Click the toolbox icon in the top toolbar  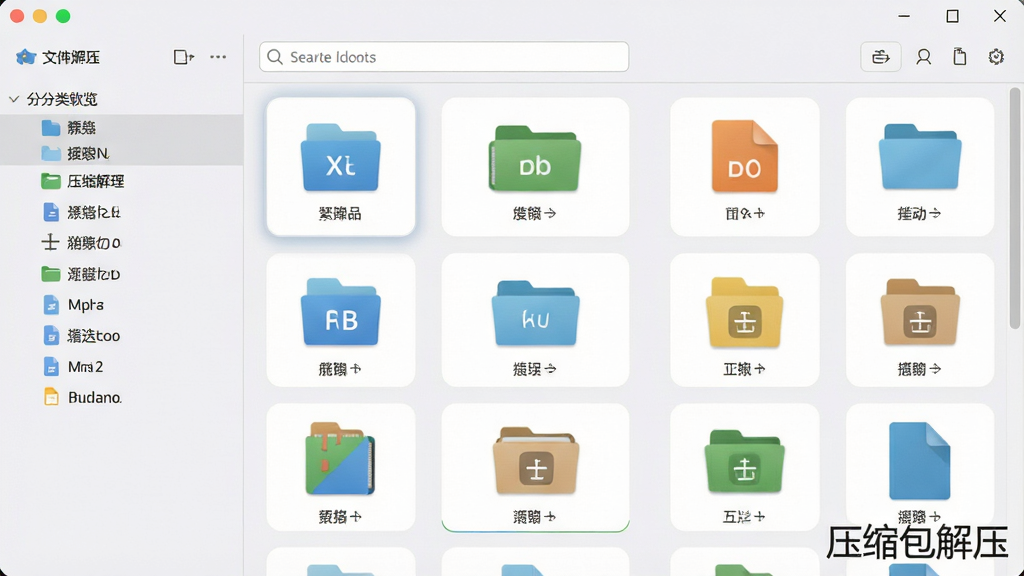coord(880,57)
